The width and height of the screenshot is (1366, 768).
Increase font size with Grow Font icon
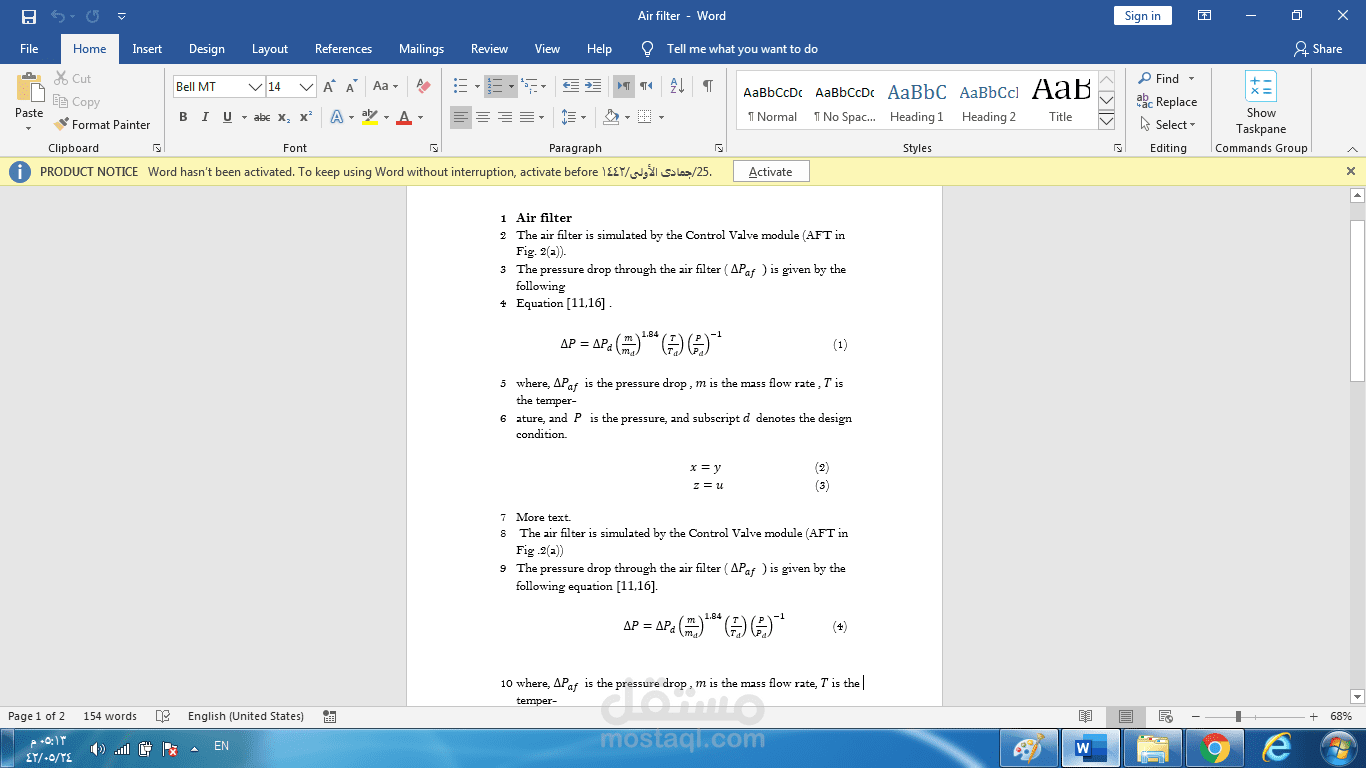point(329,87)
